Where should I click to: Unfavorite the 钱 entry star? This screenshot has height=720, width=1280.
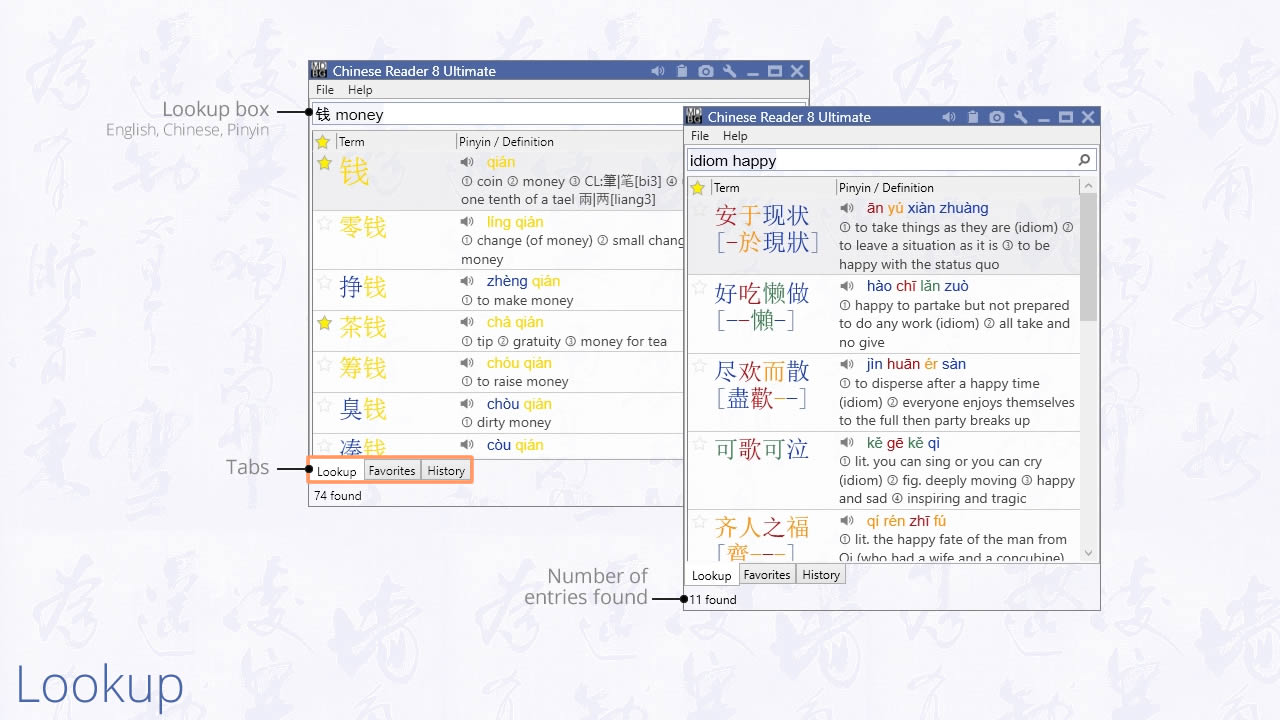click(x=324, y=163)
